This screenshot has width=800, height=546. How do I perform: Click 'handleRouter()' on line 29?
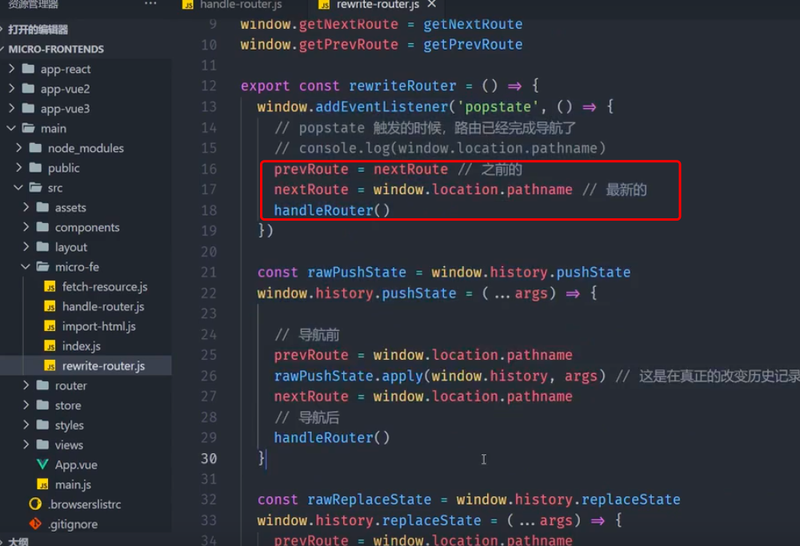pos(332,437)
